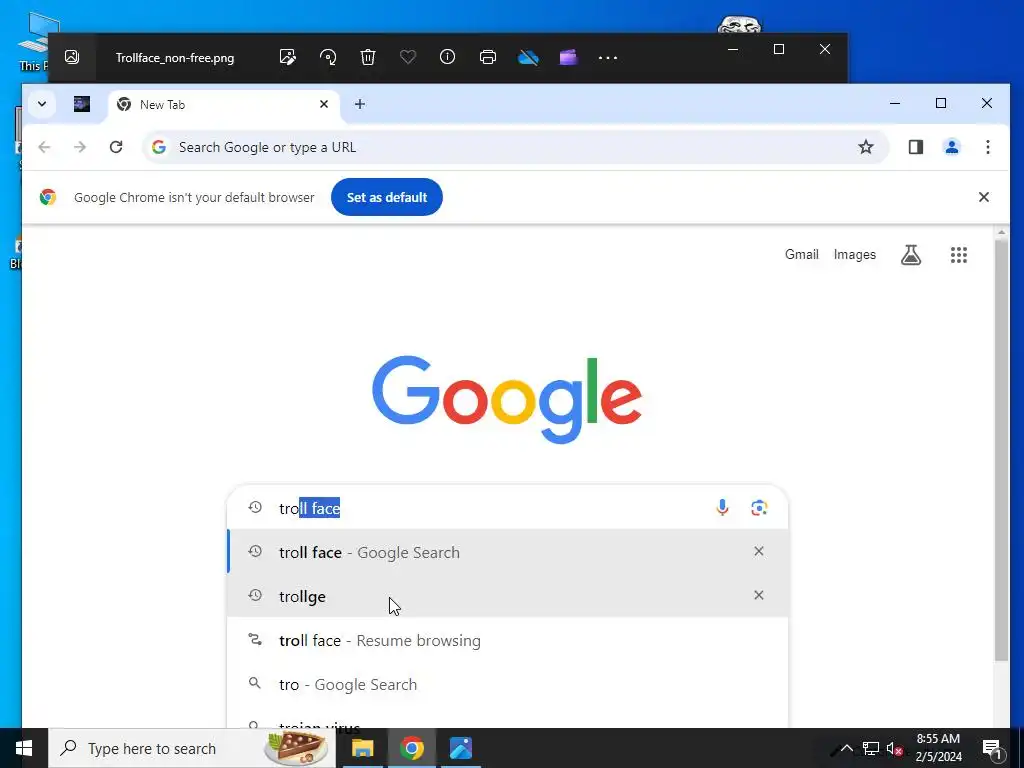1024x768 pixels.
Task: Select 'tro - Google Search' suggestion
Action: click(x=507, y=684)
